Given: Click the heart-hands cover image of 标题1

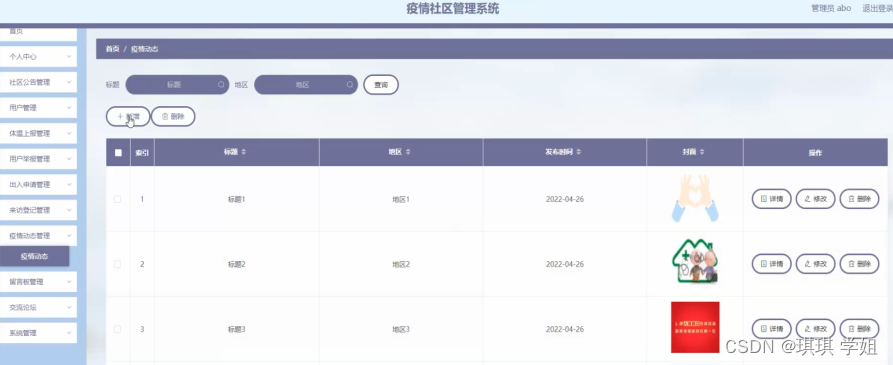Looking at the screenshot, I should 695,198.
